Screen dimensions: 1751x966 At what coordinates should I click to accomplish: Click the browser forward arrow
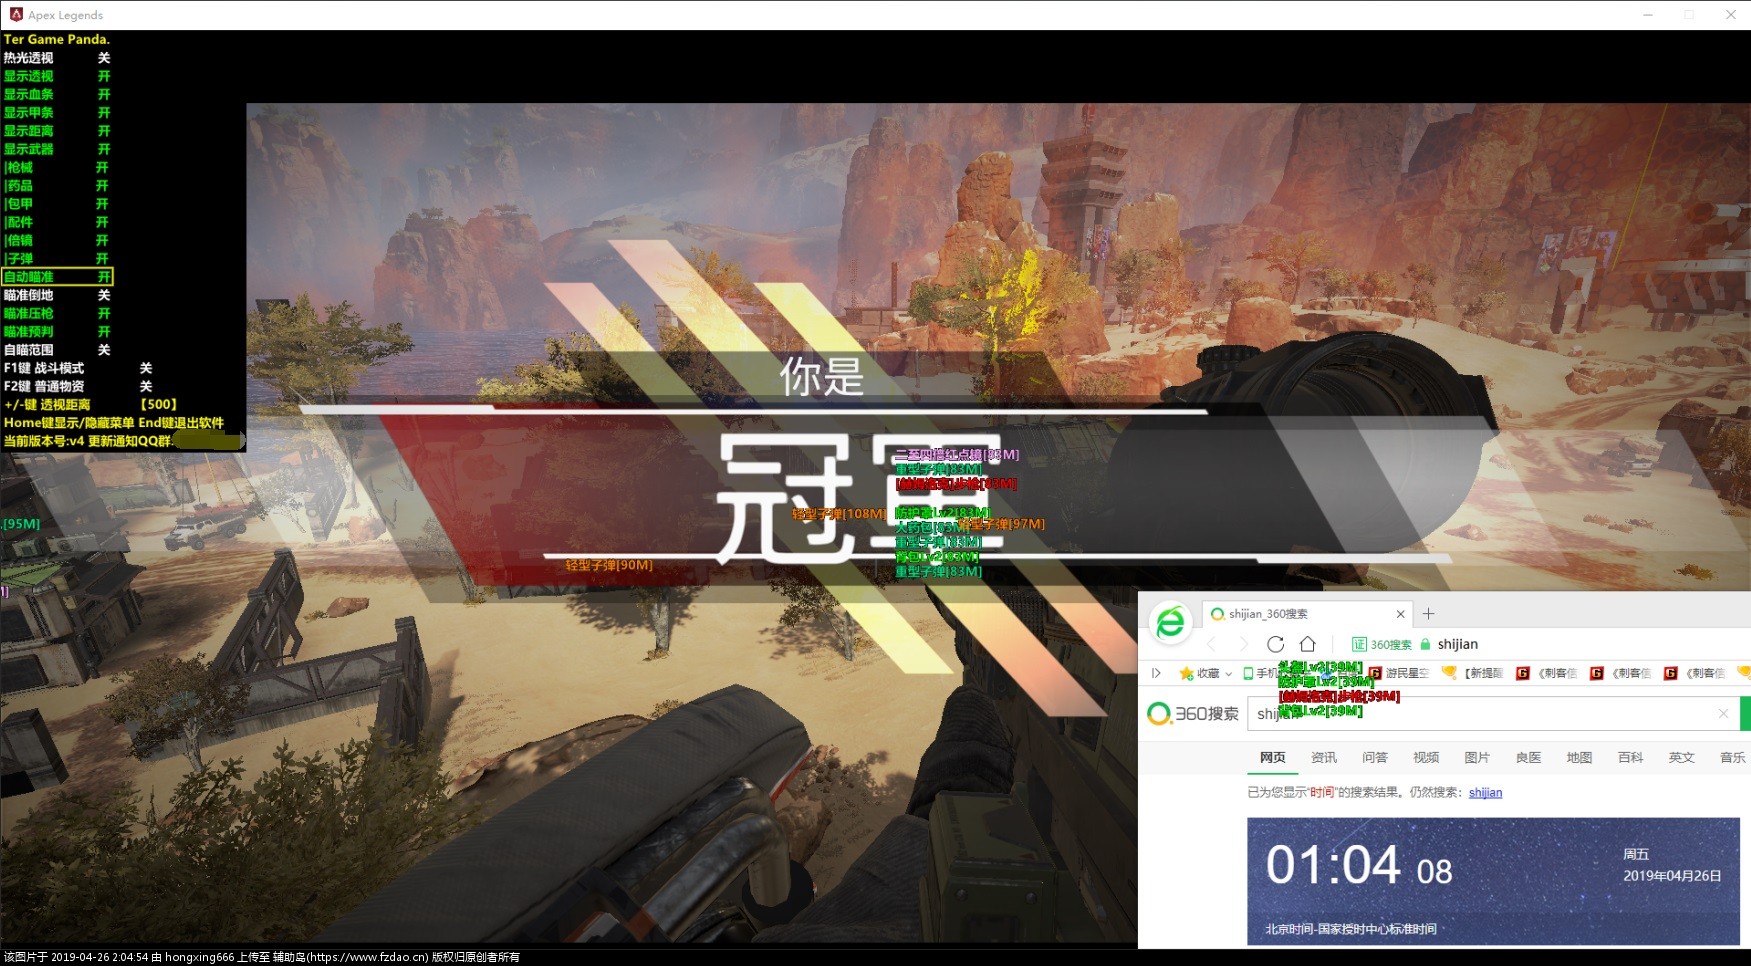coord(1243,644)
